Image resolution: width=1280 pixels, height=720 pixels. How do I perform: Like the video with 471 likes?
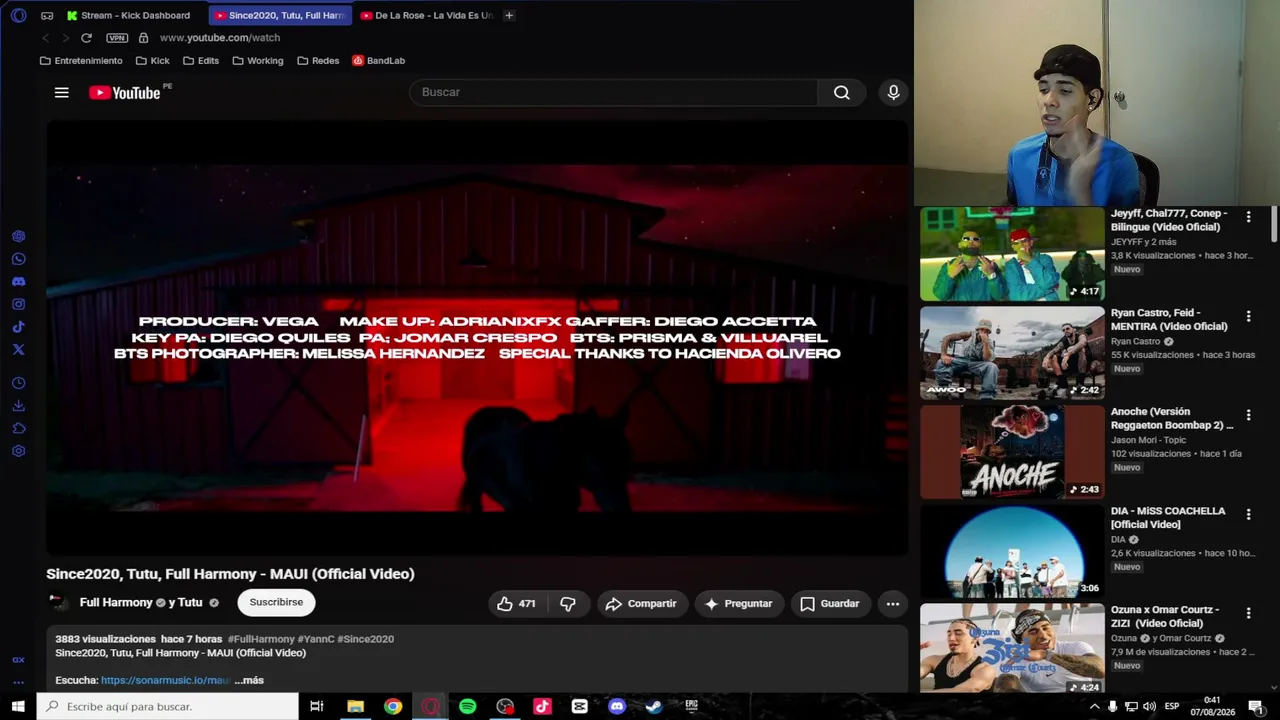[516, 604]
